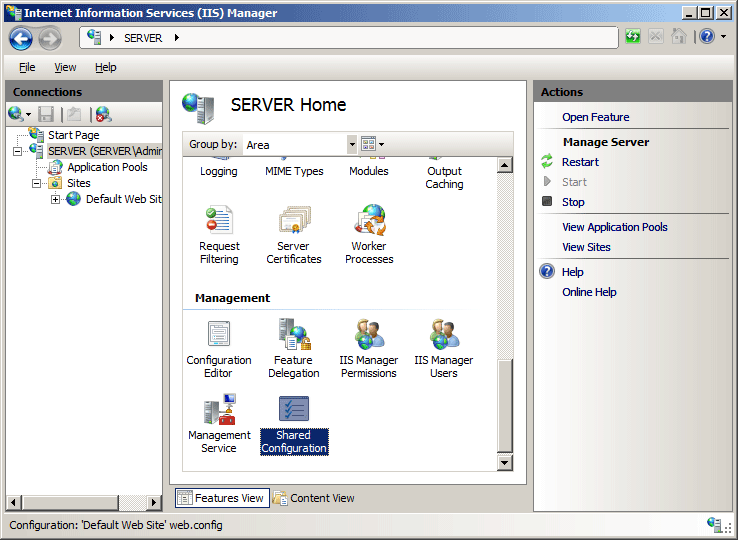The width and height of the screenshot is (738, 540).
Task: Click the View Application Pools link
Action: tap(615, 227)
